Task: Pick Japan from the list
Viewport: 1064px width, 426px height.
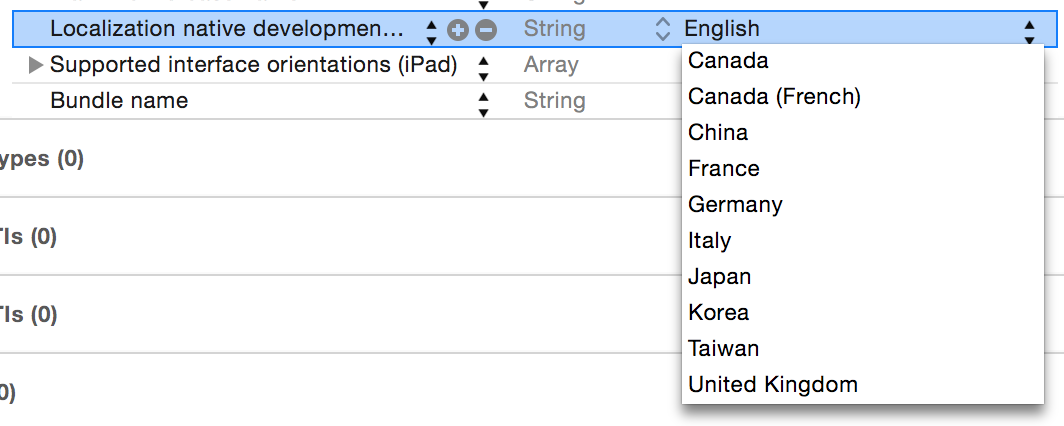Action: click(719, 276)
